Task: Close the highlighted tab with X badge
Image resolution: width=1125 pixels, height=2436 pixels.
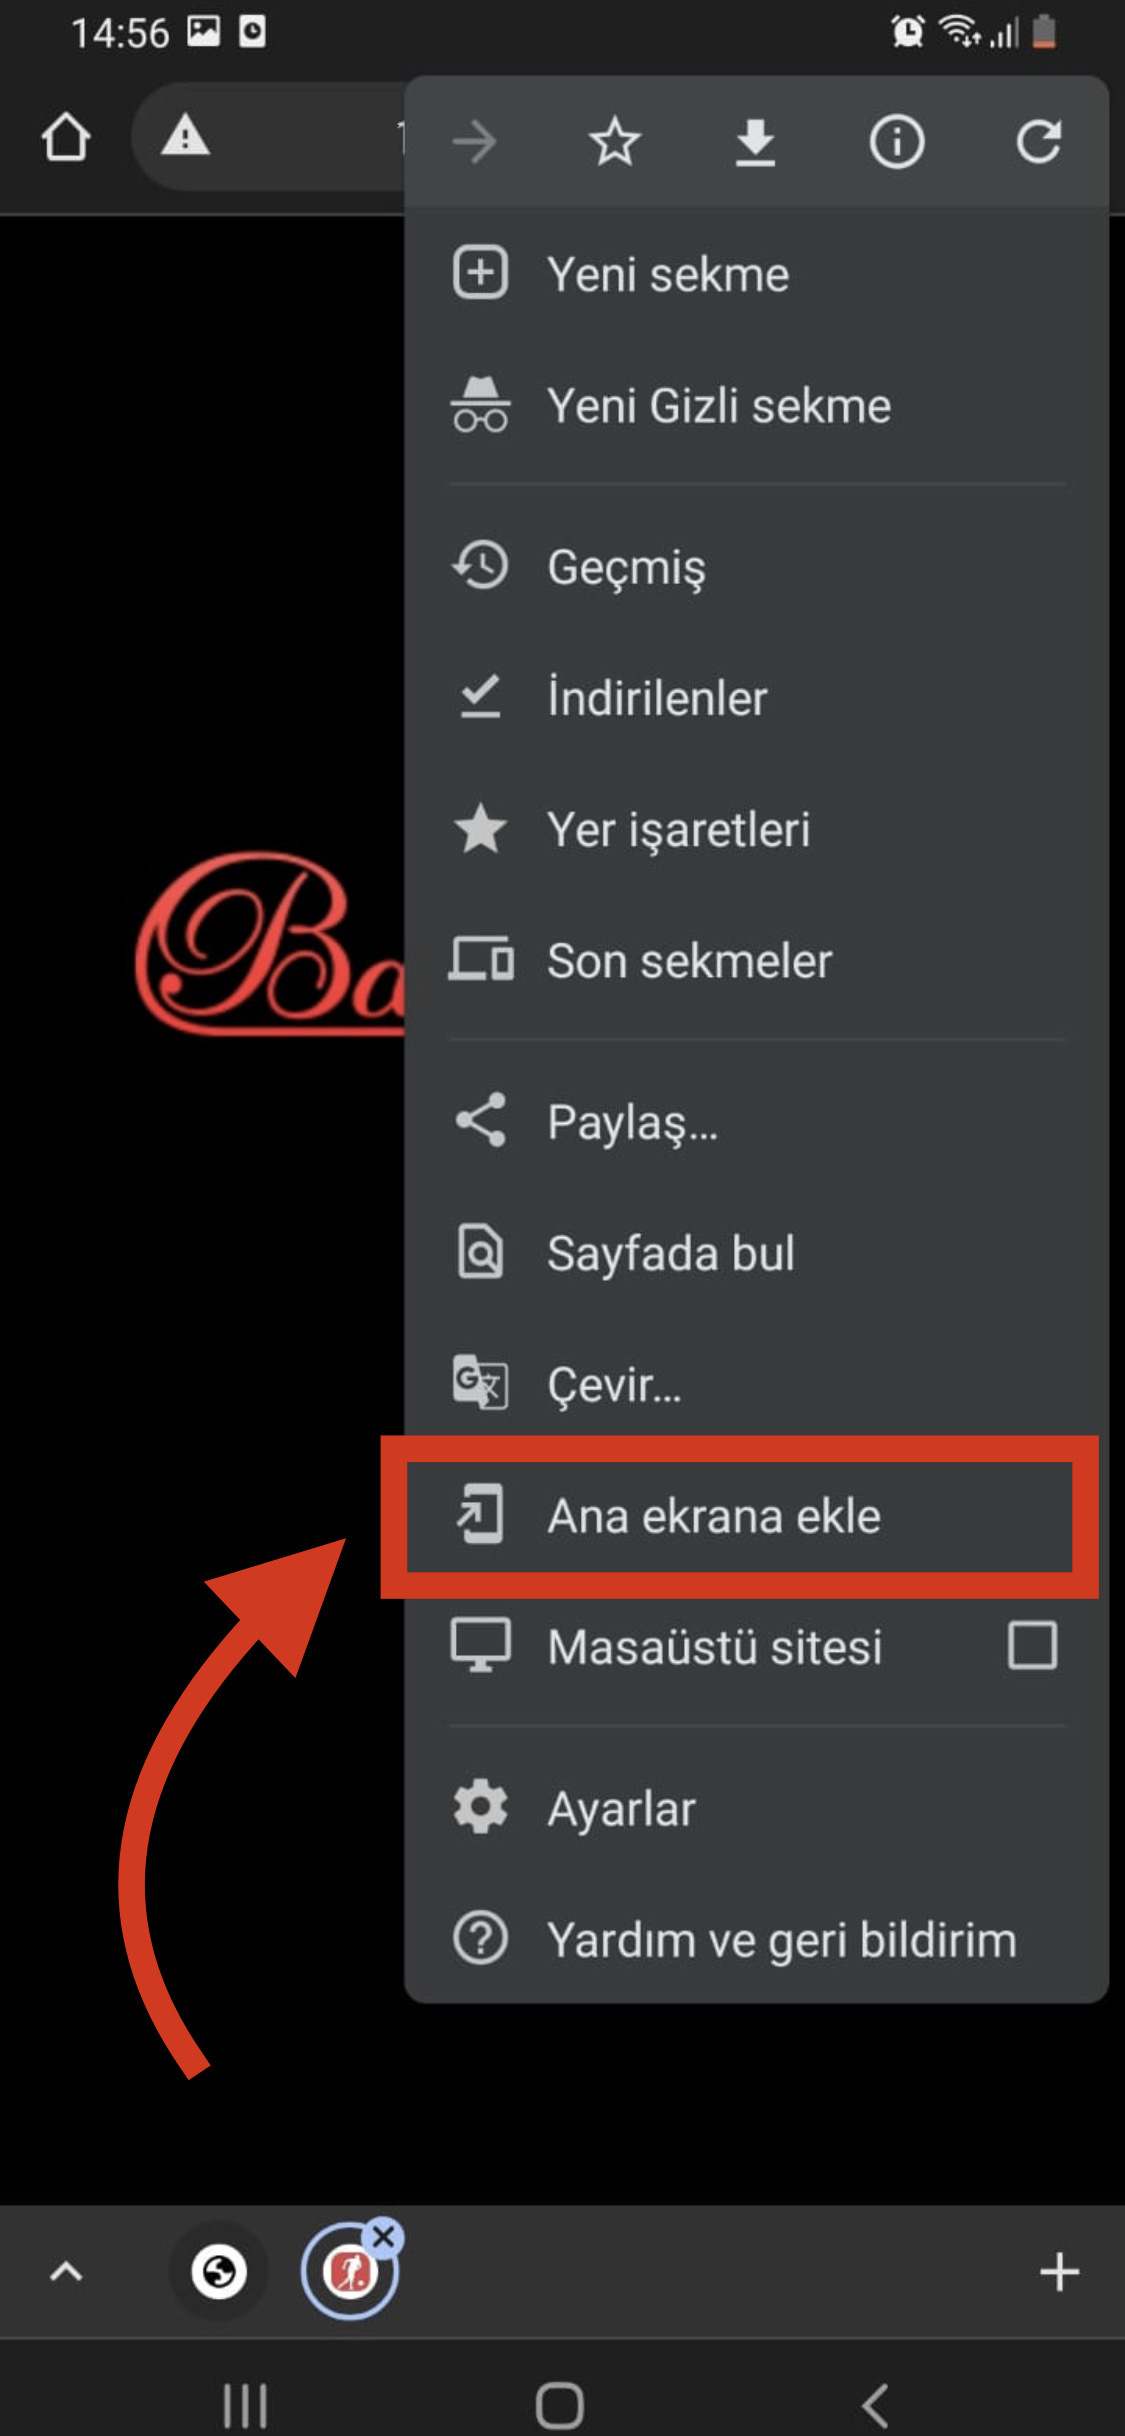Action: point(383,2237)
